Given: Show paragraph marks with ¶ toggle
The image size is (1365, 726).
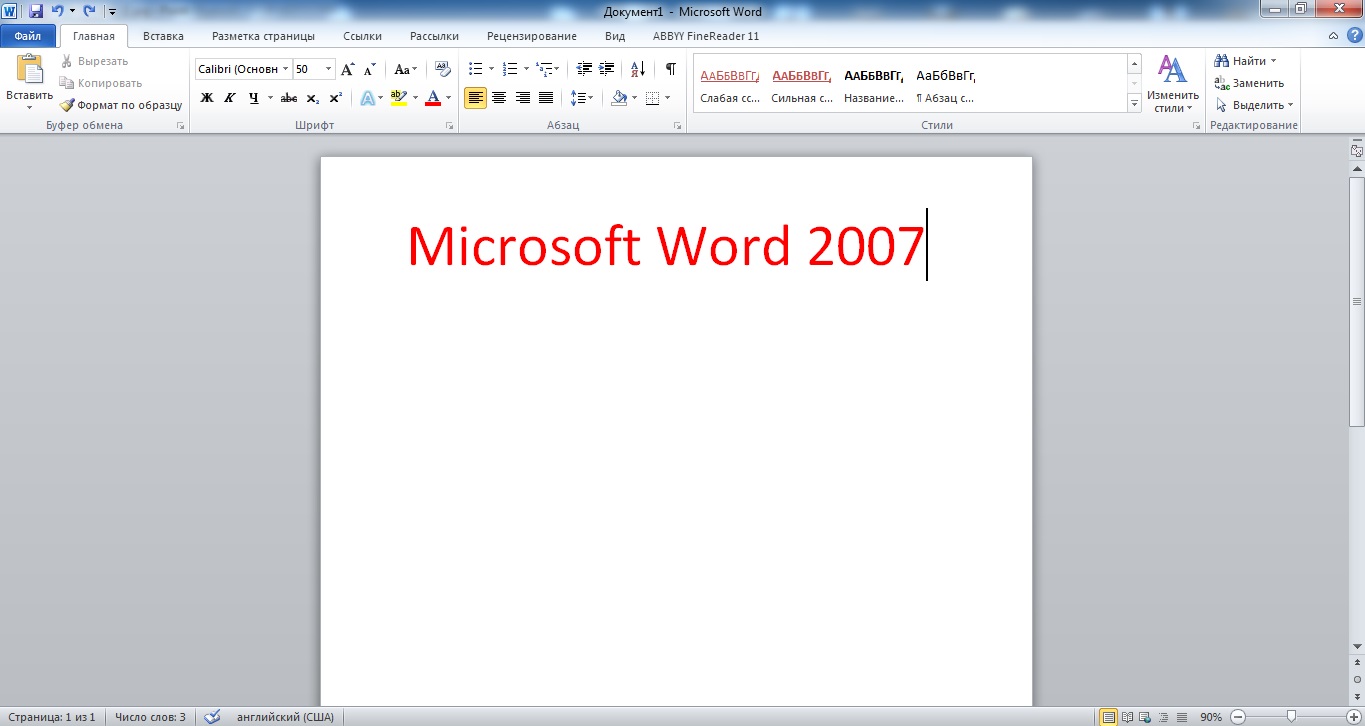Looking at the screenshot, I should coord(669,68).
